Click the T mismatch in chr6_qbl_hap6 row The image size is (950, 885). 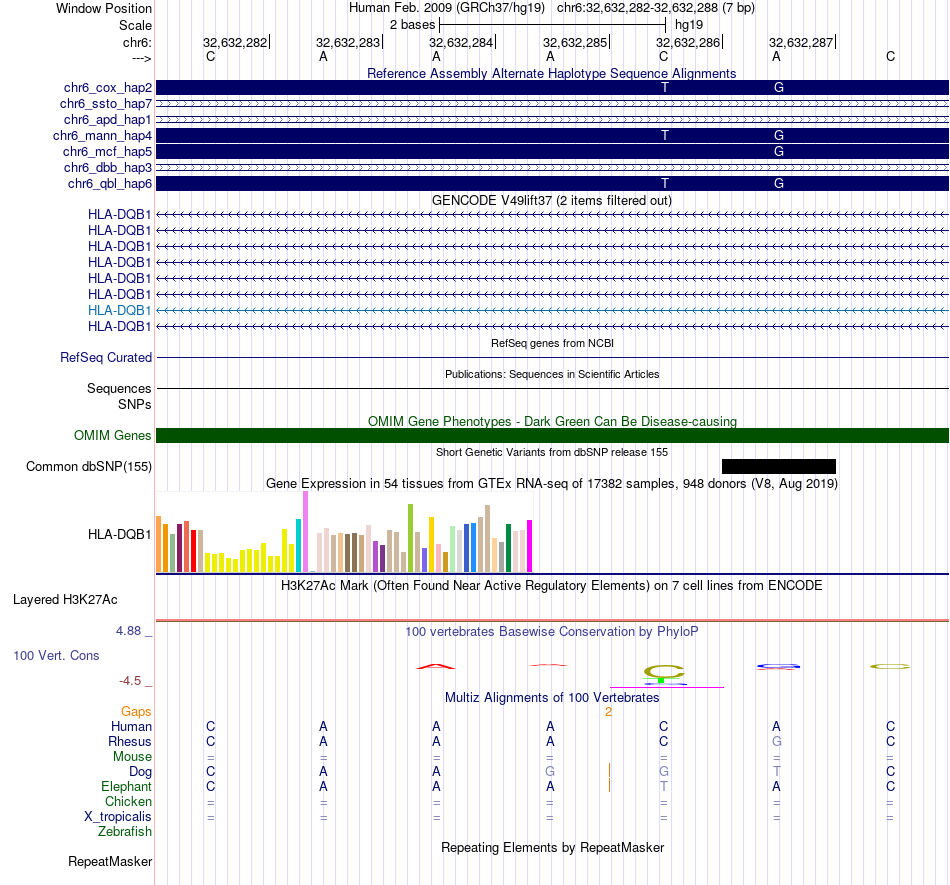pyautogui.click(x=665, y=184)
